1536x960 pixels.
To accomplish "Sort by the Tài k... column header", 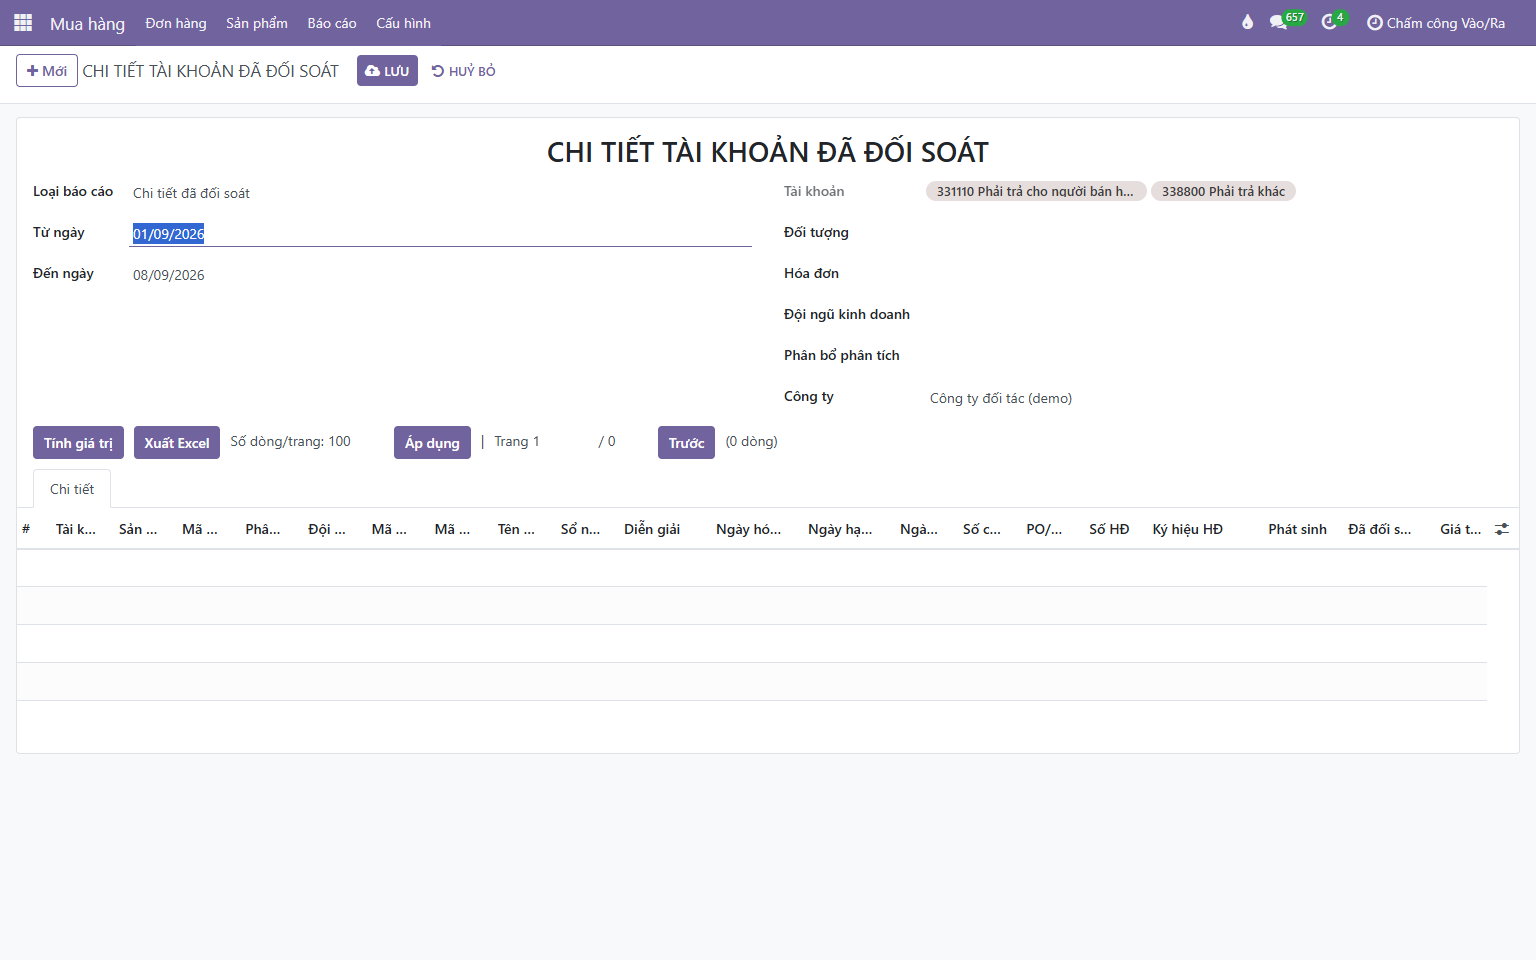I will click(76, 529).
